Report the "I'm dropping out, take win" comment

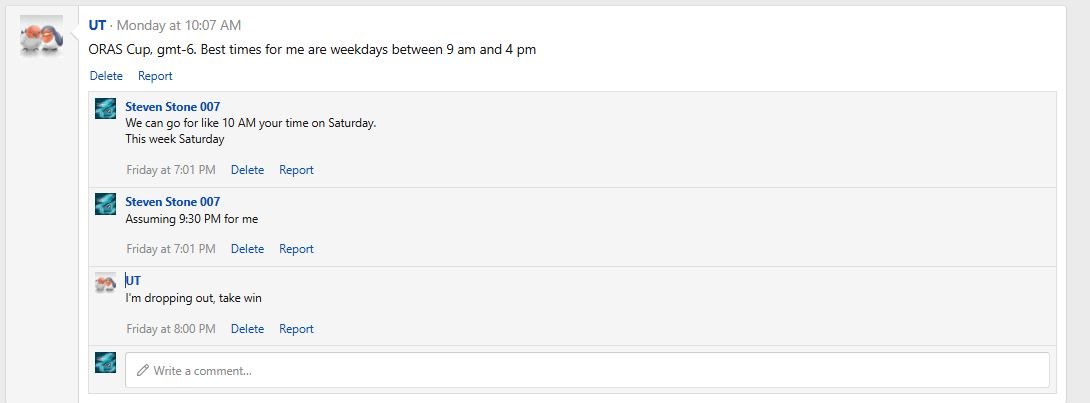pyautogui.click(x=296, y=329)
